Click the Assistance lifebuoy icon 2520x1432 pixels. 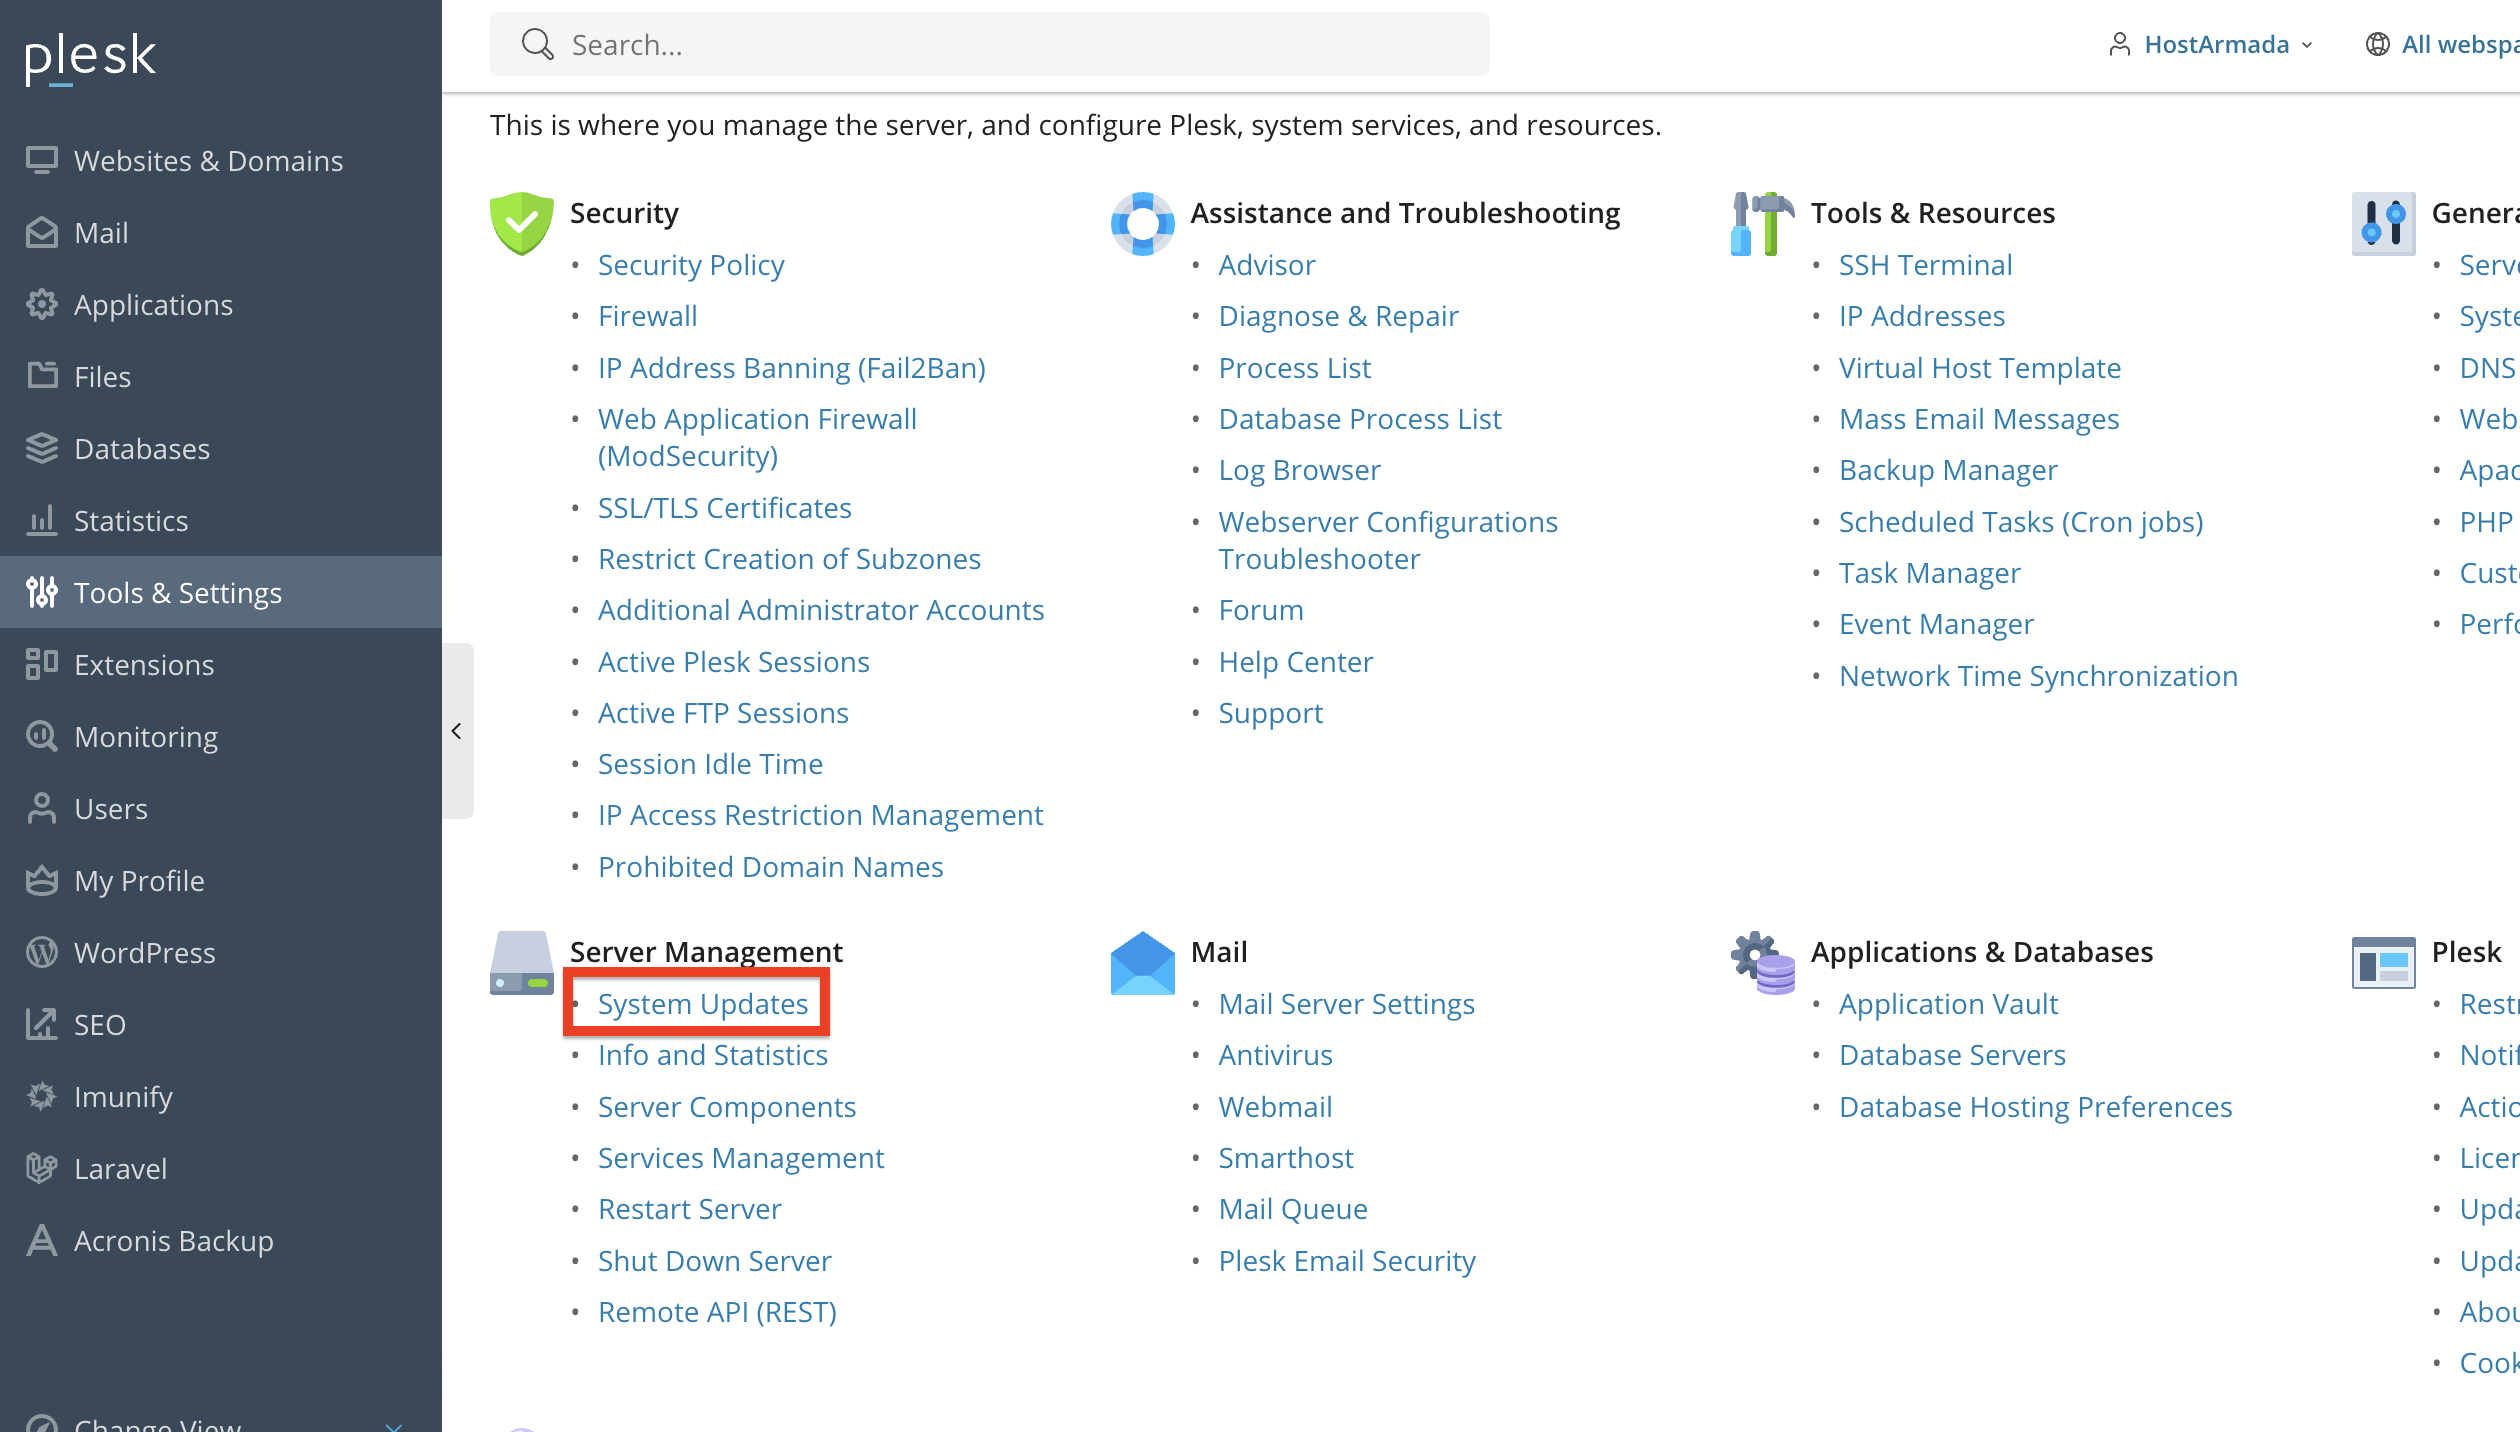1142,223
